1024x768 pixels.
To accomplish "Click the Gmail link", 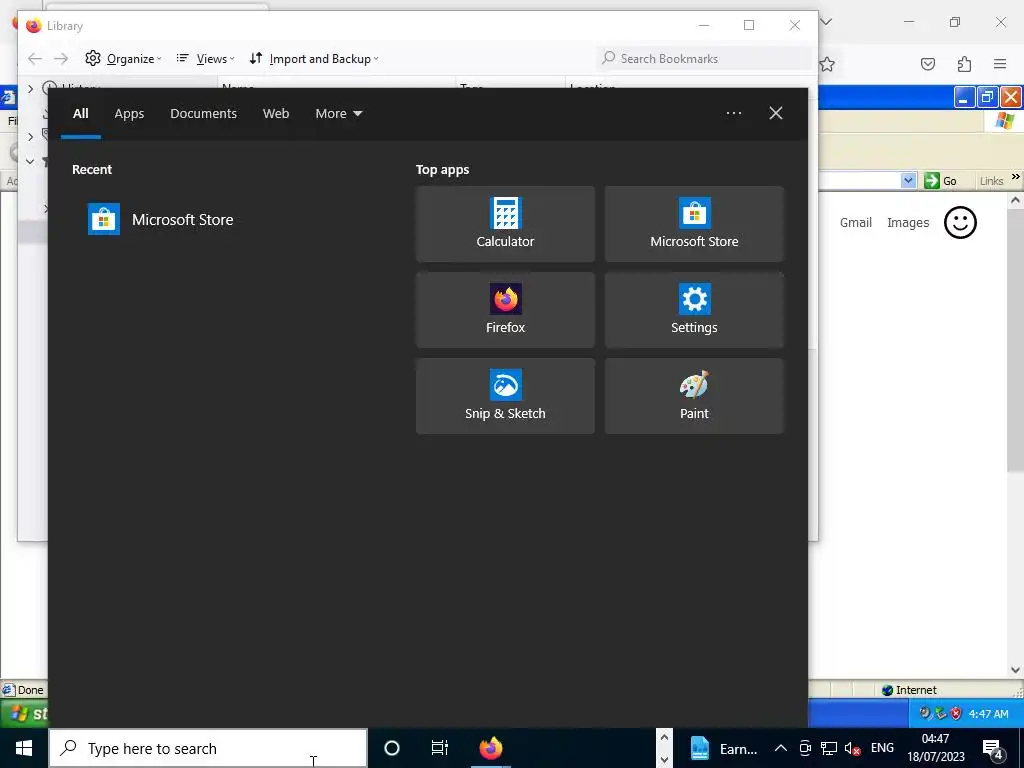I will (x=856, y=223).
